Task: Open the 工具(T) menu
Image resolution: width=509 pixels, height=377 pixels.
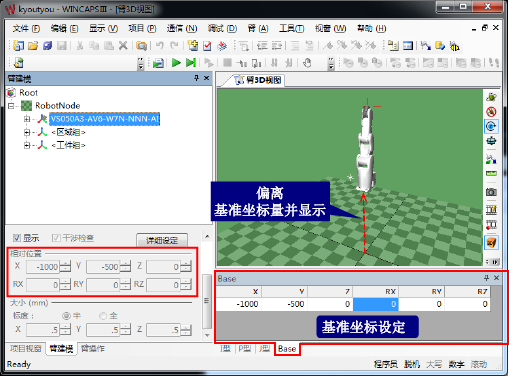Action: click(x=292, y=29)
